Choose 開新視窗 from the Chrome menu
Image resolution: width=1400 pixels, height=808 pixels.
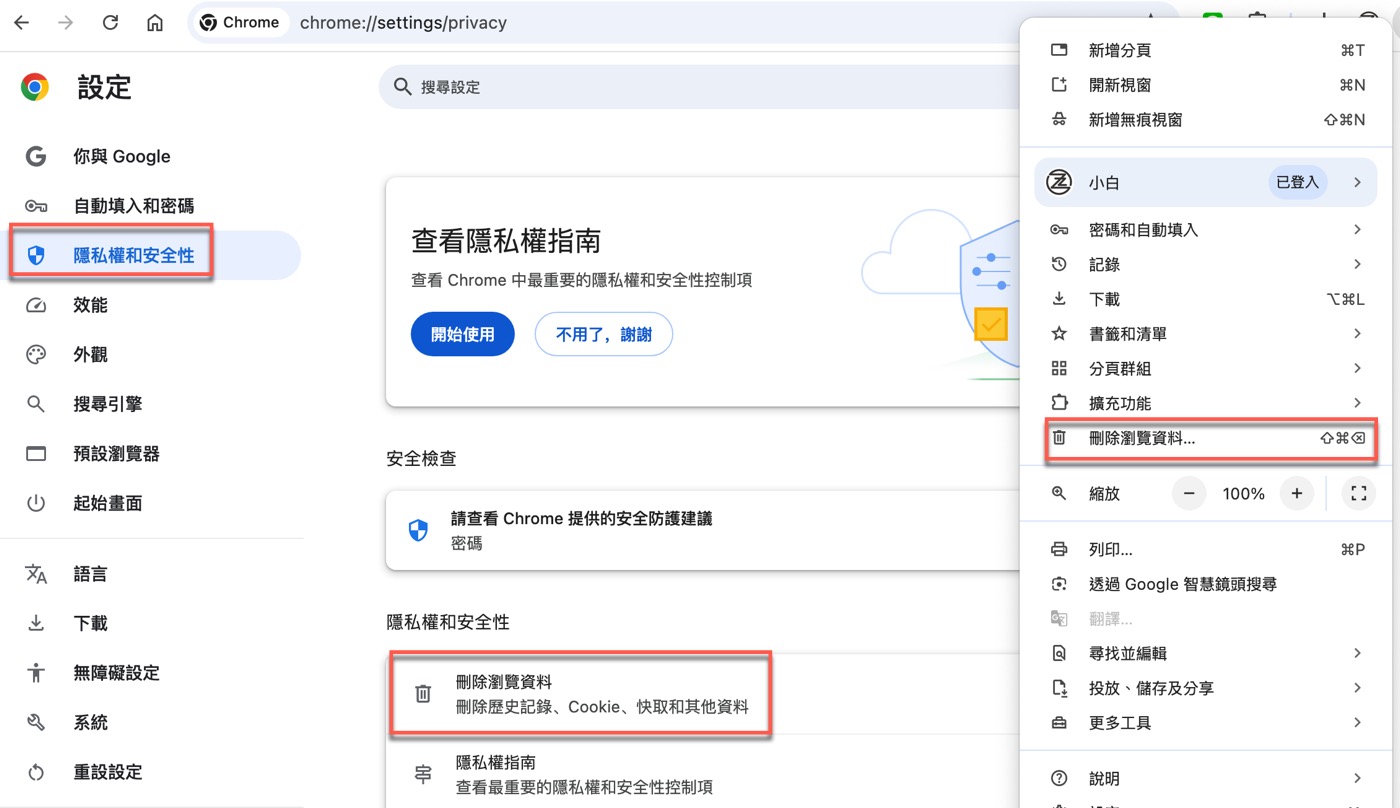click(x=1207, y=85)
